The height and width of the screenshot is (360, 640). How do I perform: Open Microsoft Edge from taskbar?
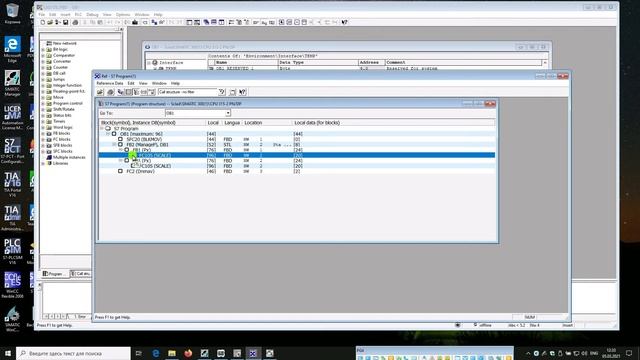pos(156,353)
